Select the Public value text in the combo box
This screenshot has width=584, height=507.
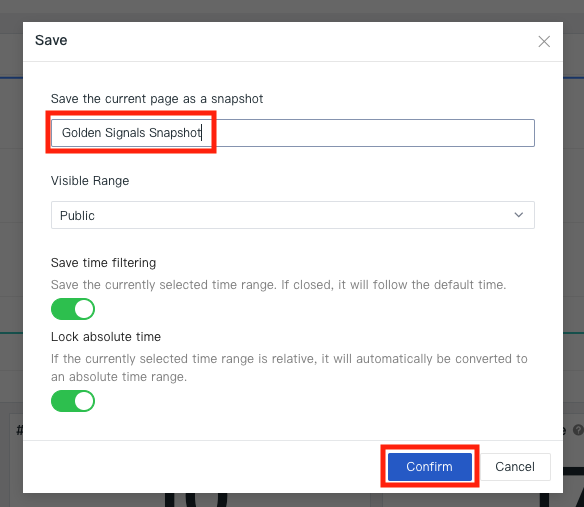click(77, 216)
